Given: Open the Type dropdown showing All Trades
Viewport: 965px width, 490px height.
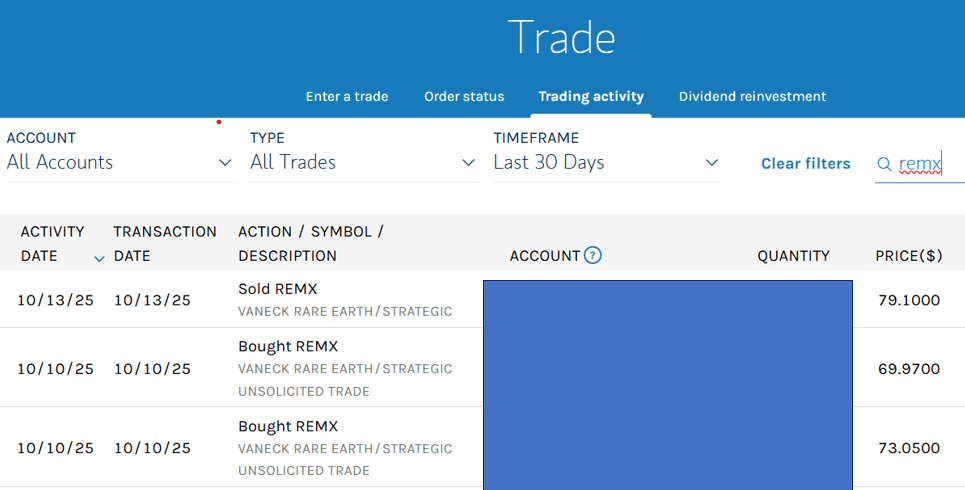Looking at the screenshot, I should (x=364, y=163).
